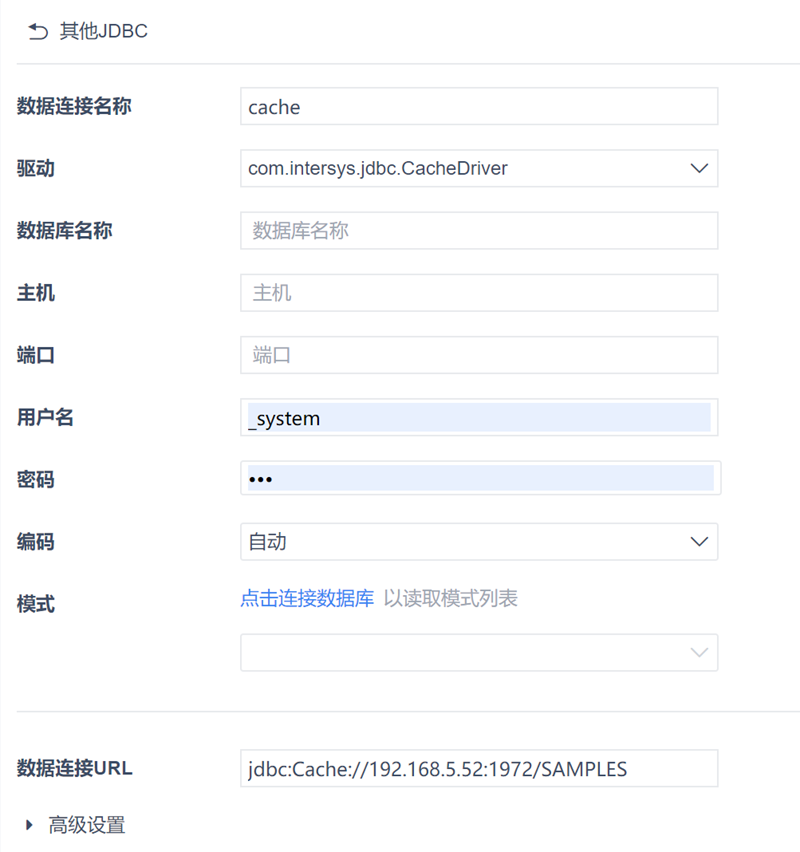Open the 驱动 driver dropdown
The width and height of the screenshot is (800, 852).
pos(479,168)
